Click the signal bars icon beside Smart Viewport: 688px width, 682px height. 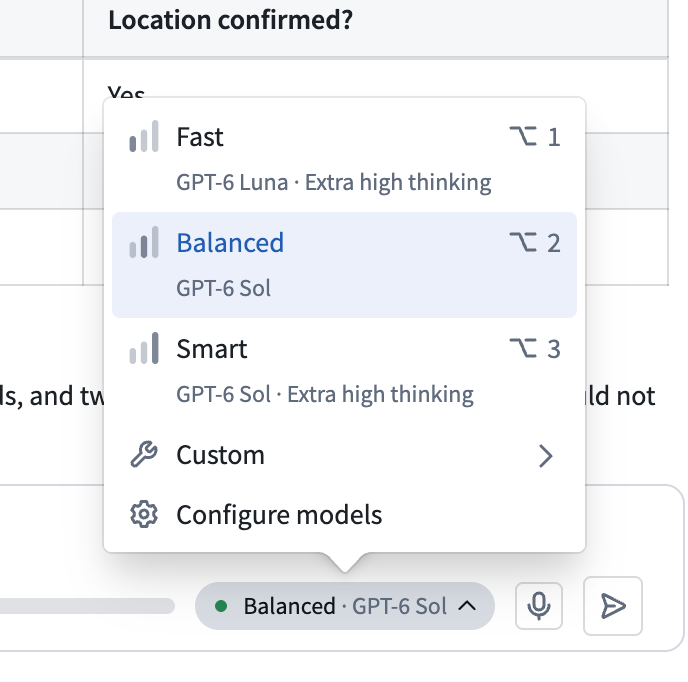pos(144,348)
